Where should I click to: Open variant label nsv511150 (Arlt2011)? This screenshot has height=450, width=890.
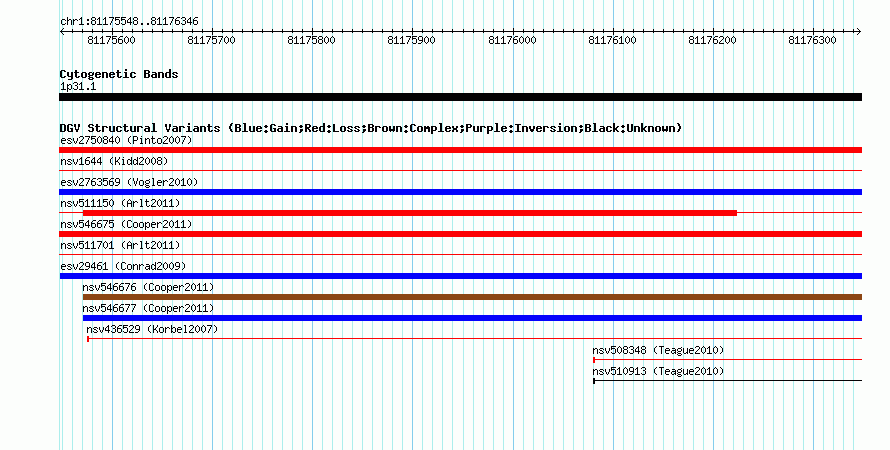point(120,203)
